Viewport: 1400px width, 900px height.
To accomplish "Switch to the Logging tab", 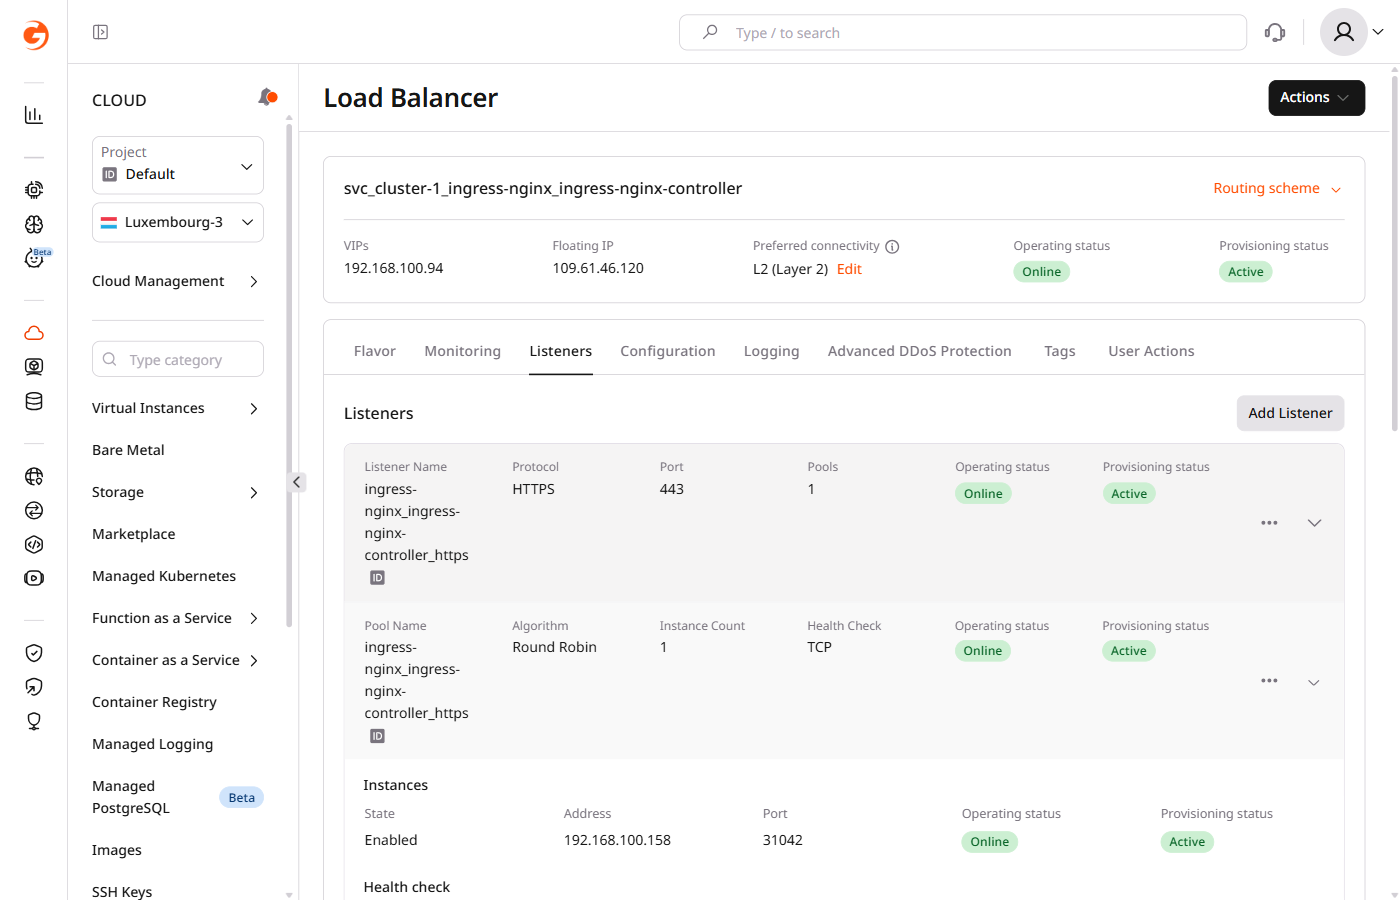I will 772,351.
